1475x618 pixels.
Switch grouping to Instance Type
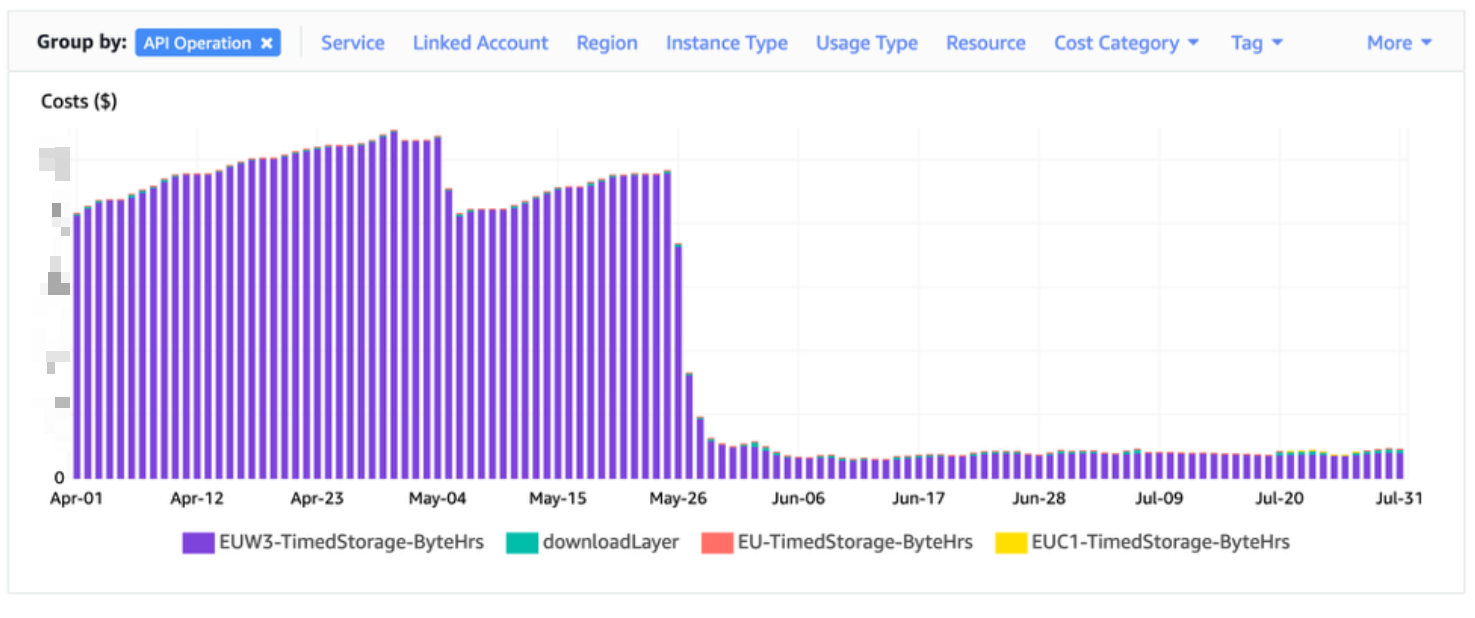[726, 43]
